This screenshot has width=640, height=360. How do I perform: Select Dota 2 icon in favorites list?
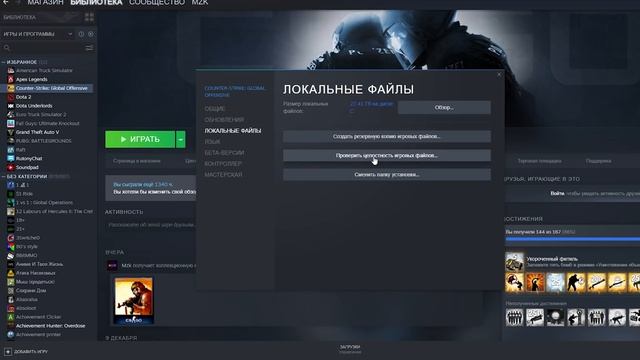point(11,97)
